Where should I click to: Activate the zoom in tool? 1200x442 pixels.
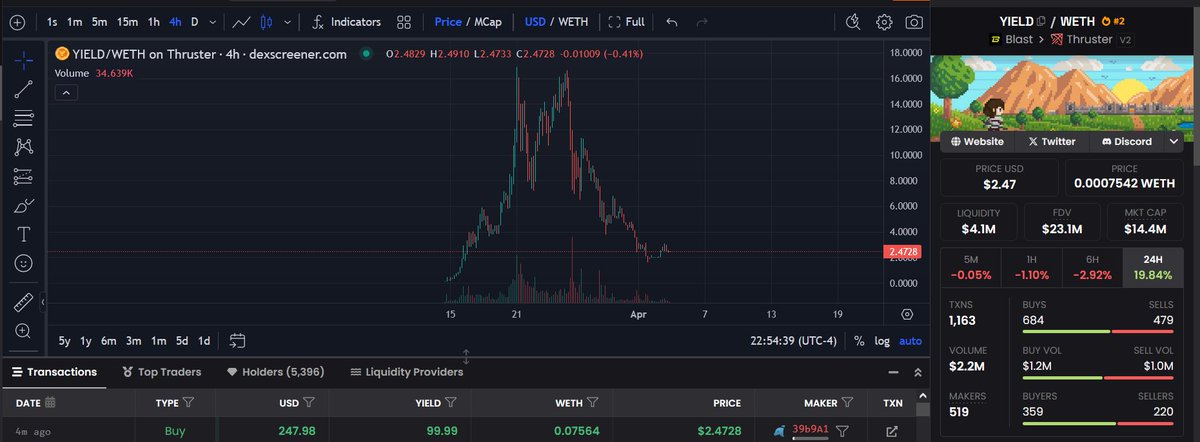[24, 330]
